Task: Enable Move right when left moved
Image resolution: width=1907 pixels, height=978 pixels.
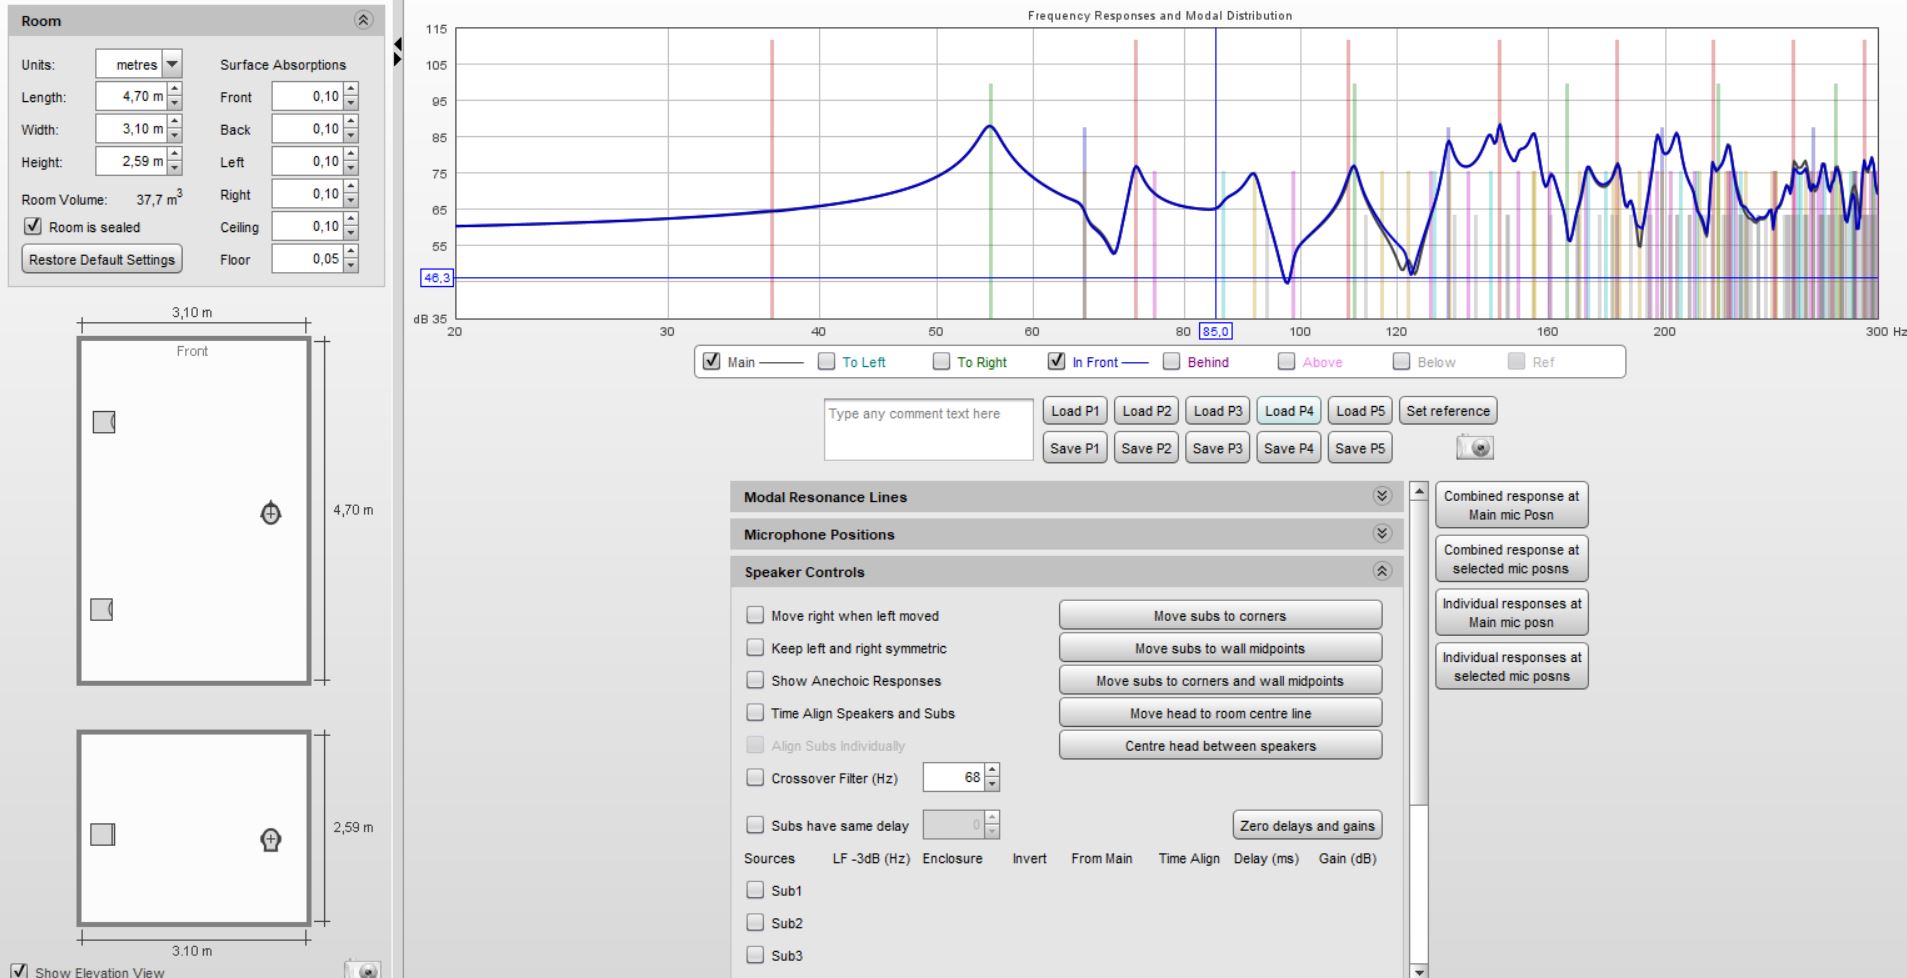Action: (x=755, y=615)
